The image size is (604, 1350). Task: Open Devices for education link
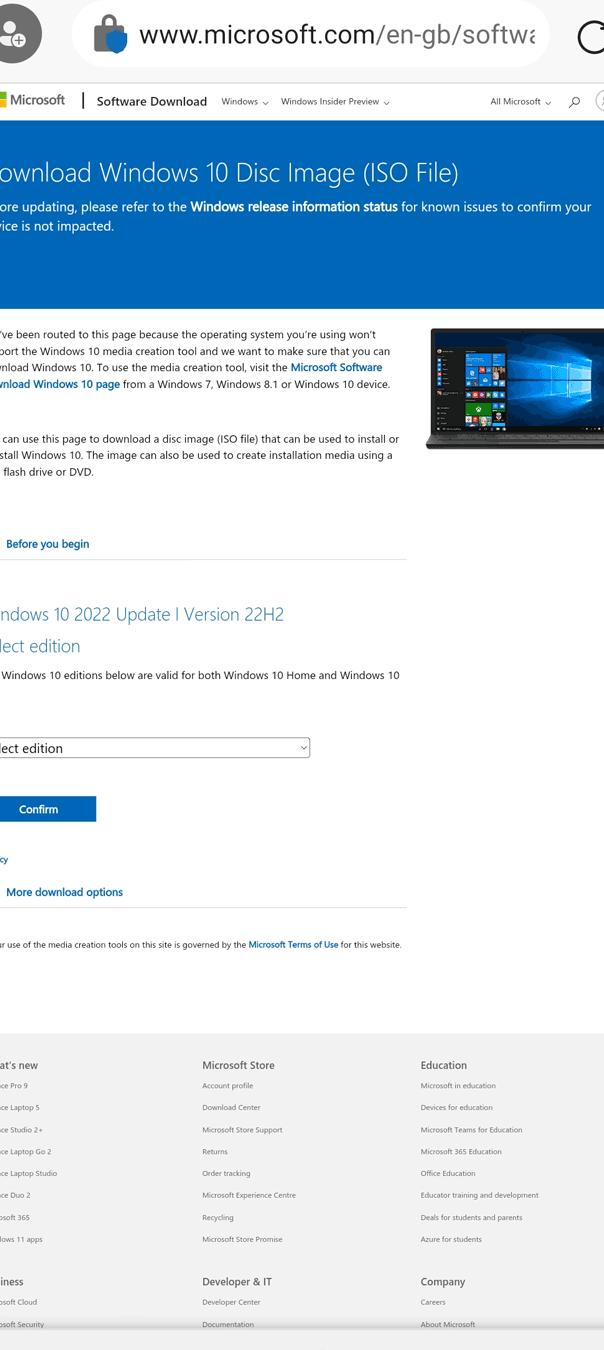[457, 1108]
